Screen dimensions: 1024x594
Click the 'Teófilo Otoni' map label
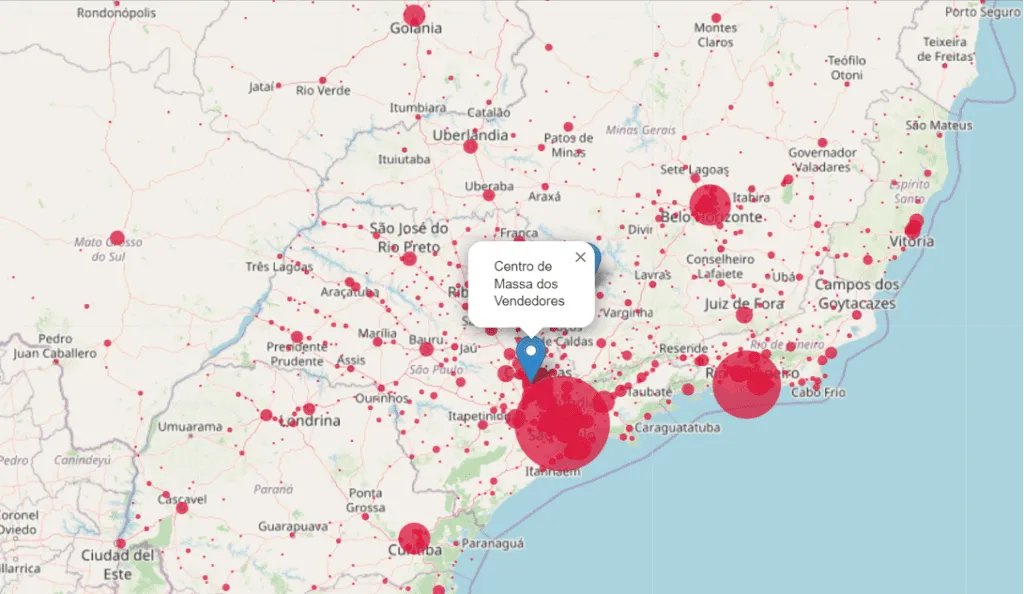point(846,68)
